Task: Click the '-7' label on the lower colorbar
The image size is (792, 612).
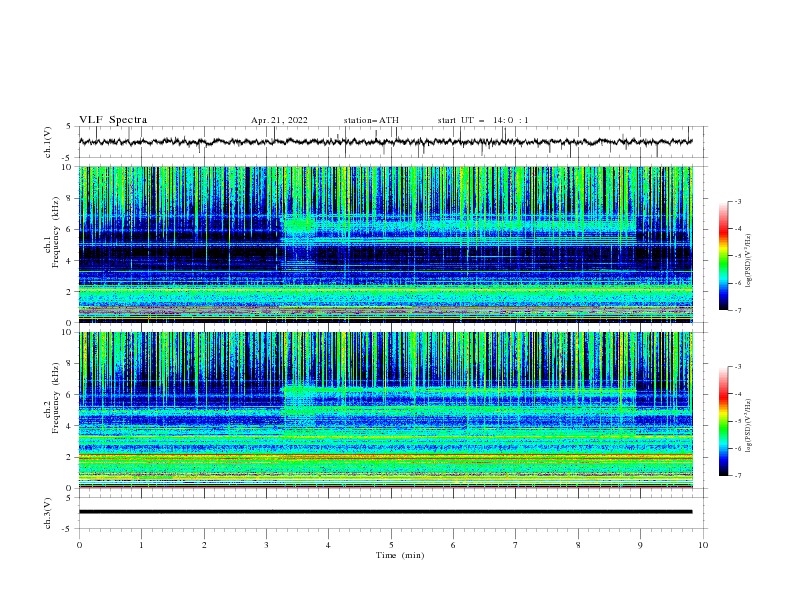Action: pyautogui.click(x=737, y=476)
